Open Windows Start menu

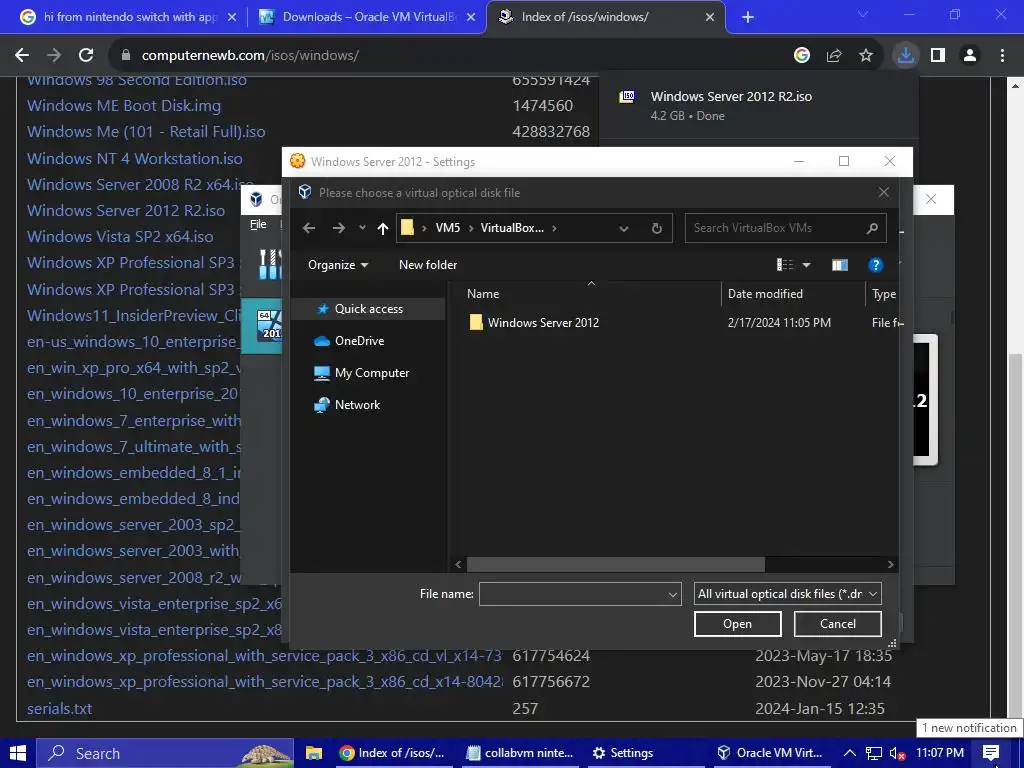pyautogui.click(x=18, y=753)
